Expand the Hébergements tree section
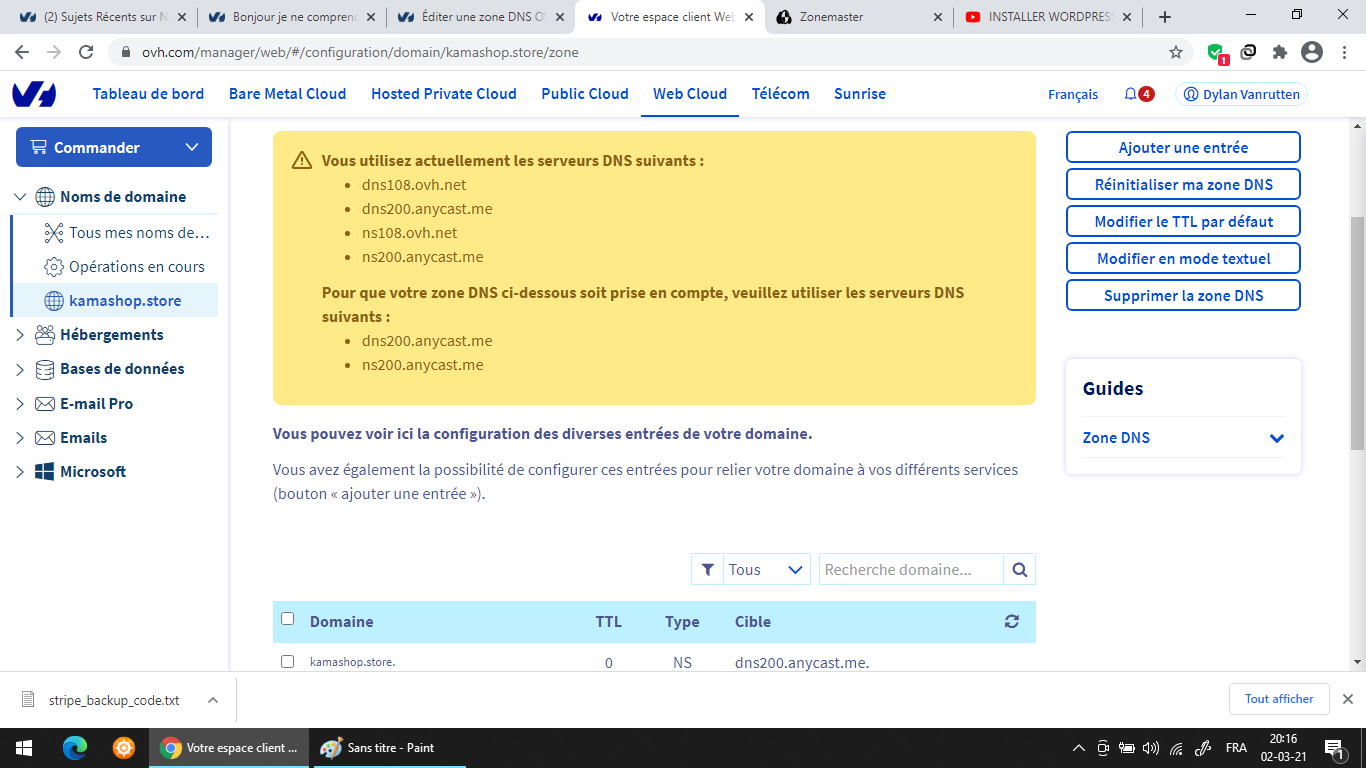 point(20,335)
